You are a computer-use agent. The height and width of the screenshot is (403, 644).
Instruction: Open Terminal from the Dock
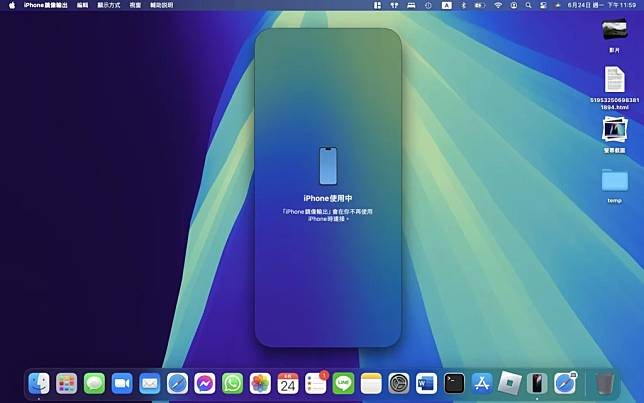pos(454,383)
